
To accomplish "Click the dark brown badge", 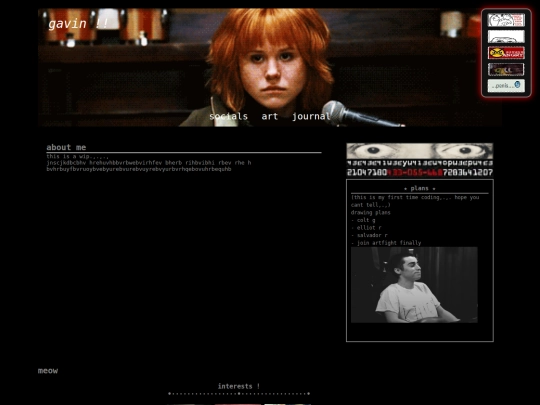I will point(506,70).
